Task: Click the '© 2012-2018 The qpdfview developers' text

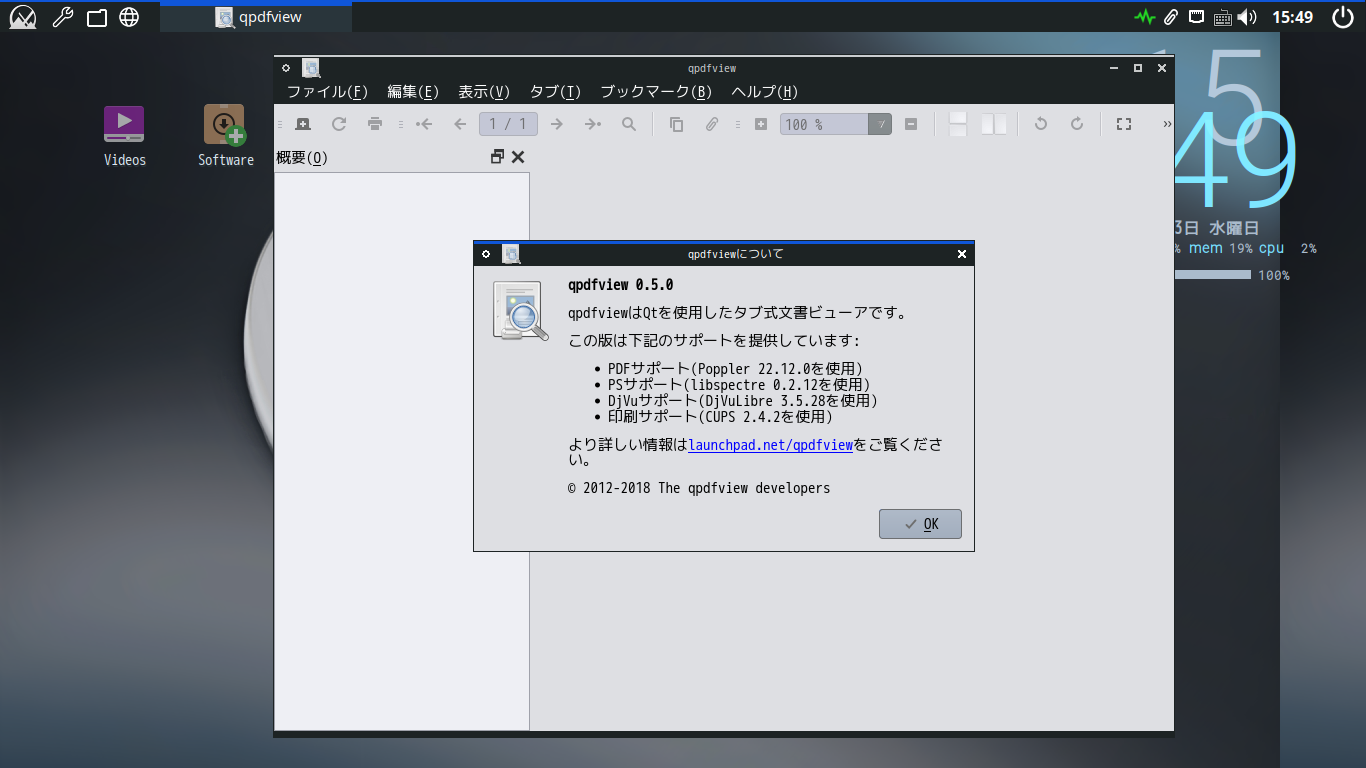Action: pos(699,488)
